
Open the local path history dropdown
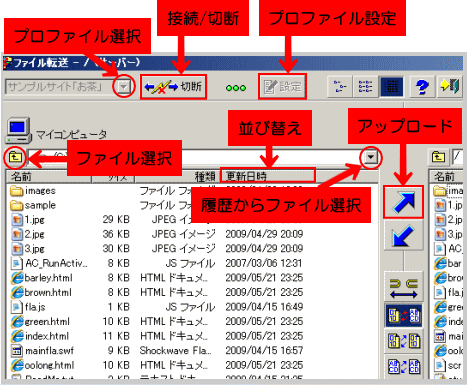pos(371,157)
